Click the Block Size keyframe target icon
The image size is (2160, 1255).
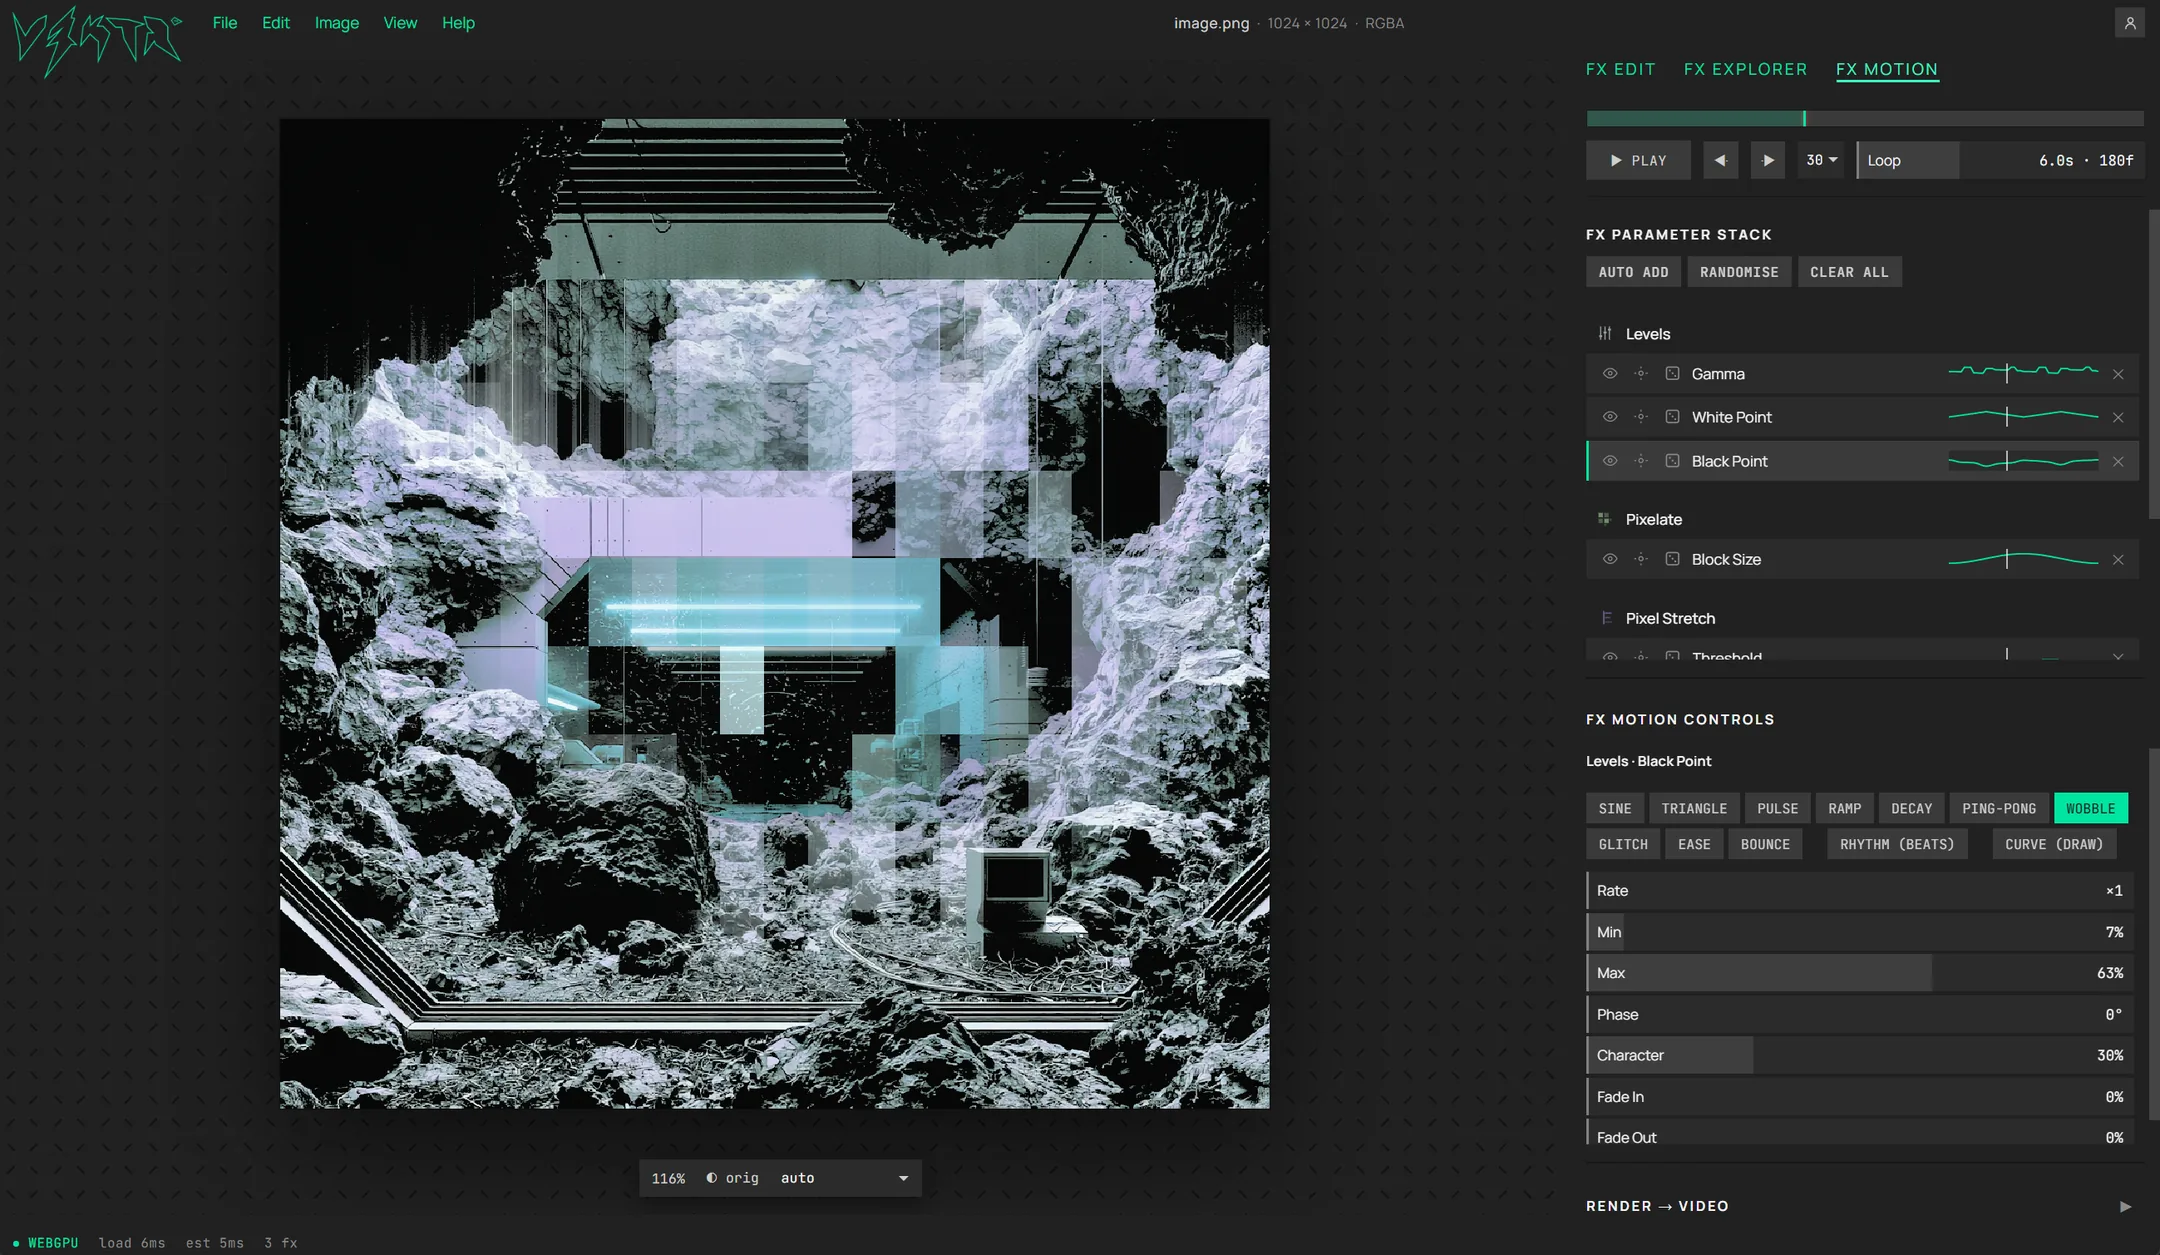click(1641, 559)
